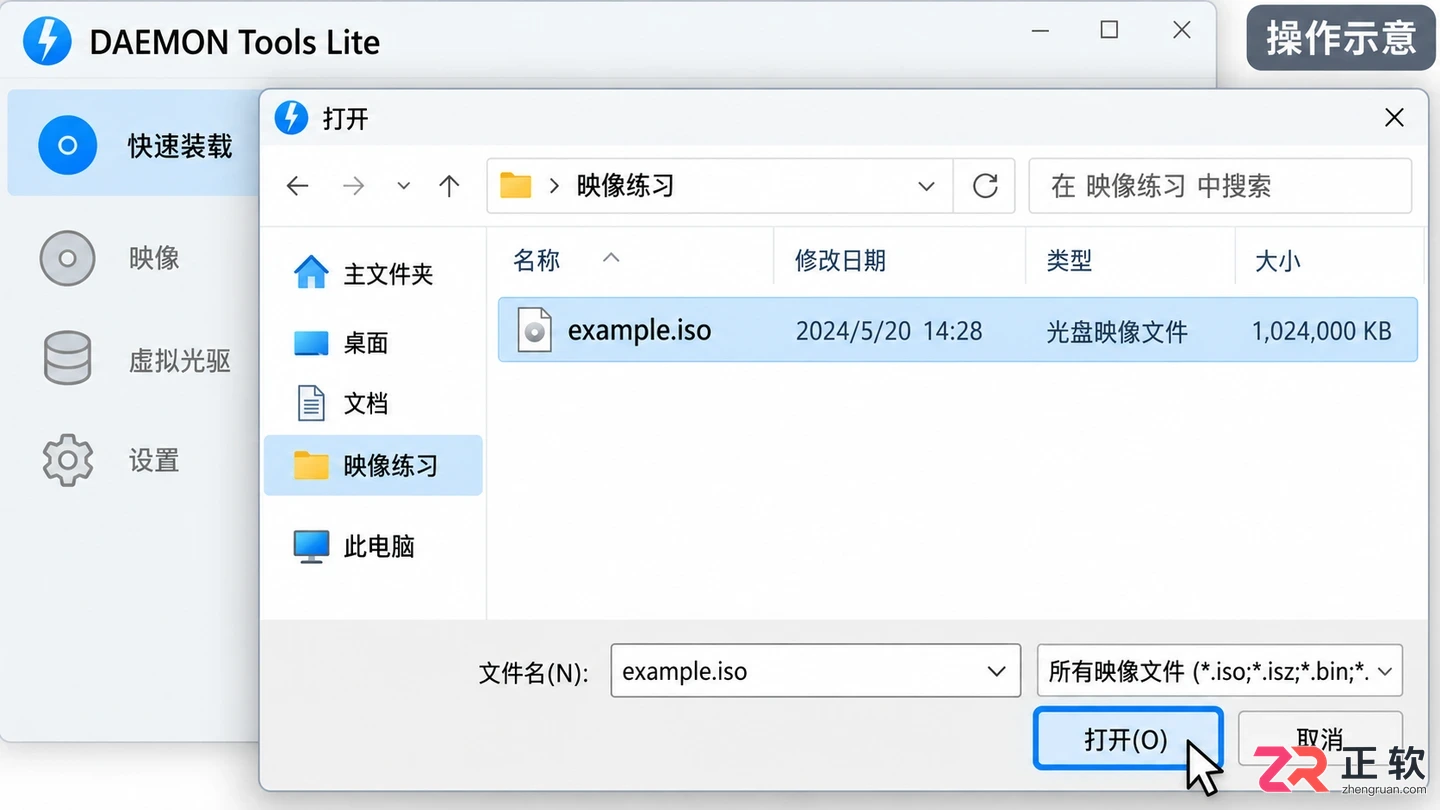Select the example.iso file name
Image resolution: width=1440 pixels, height=810 pixels.
pos(639,330)
